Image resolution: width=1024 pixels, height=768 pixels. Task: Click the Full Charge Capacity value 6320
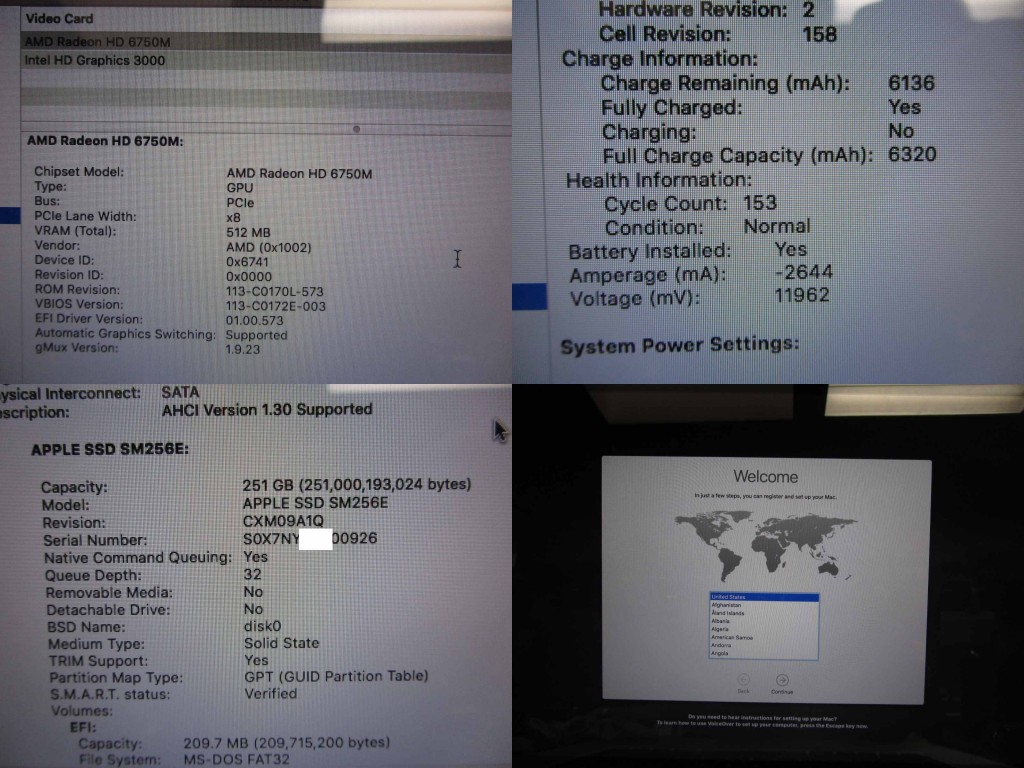tap(912, 155)
